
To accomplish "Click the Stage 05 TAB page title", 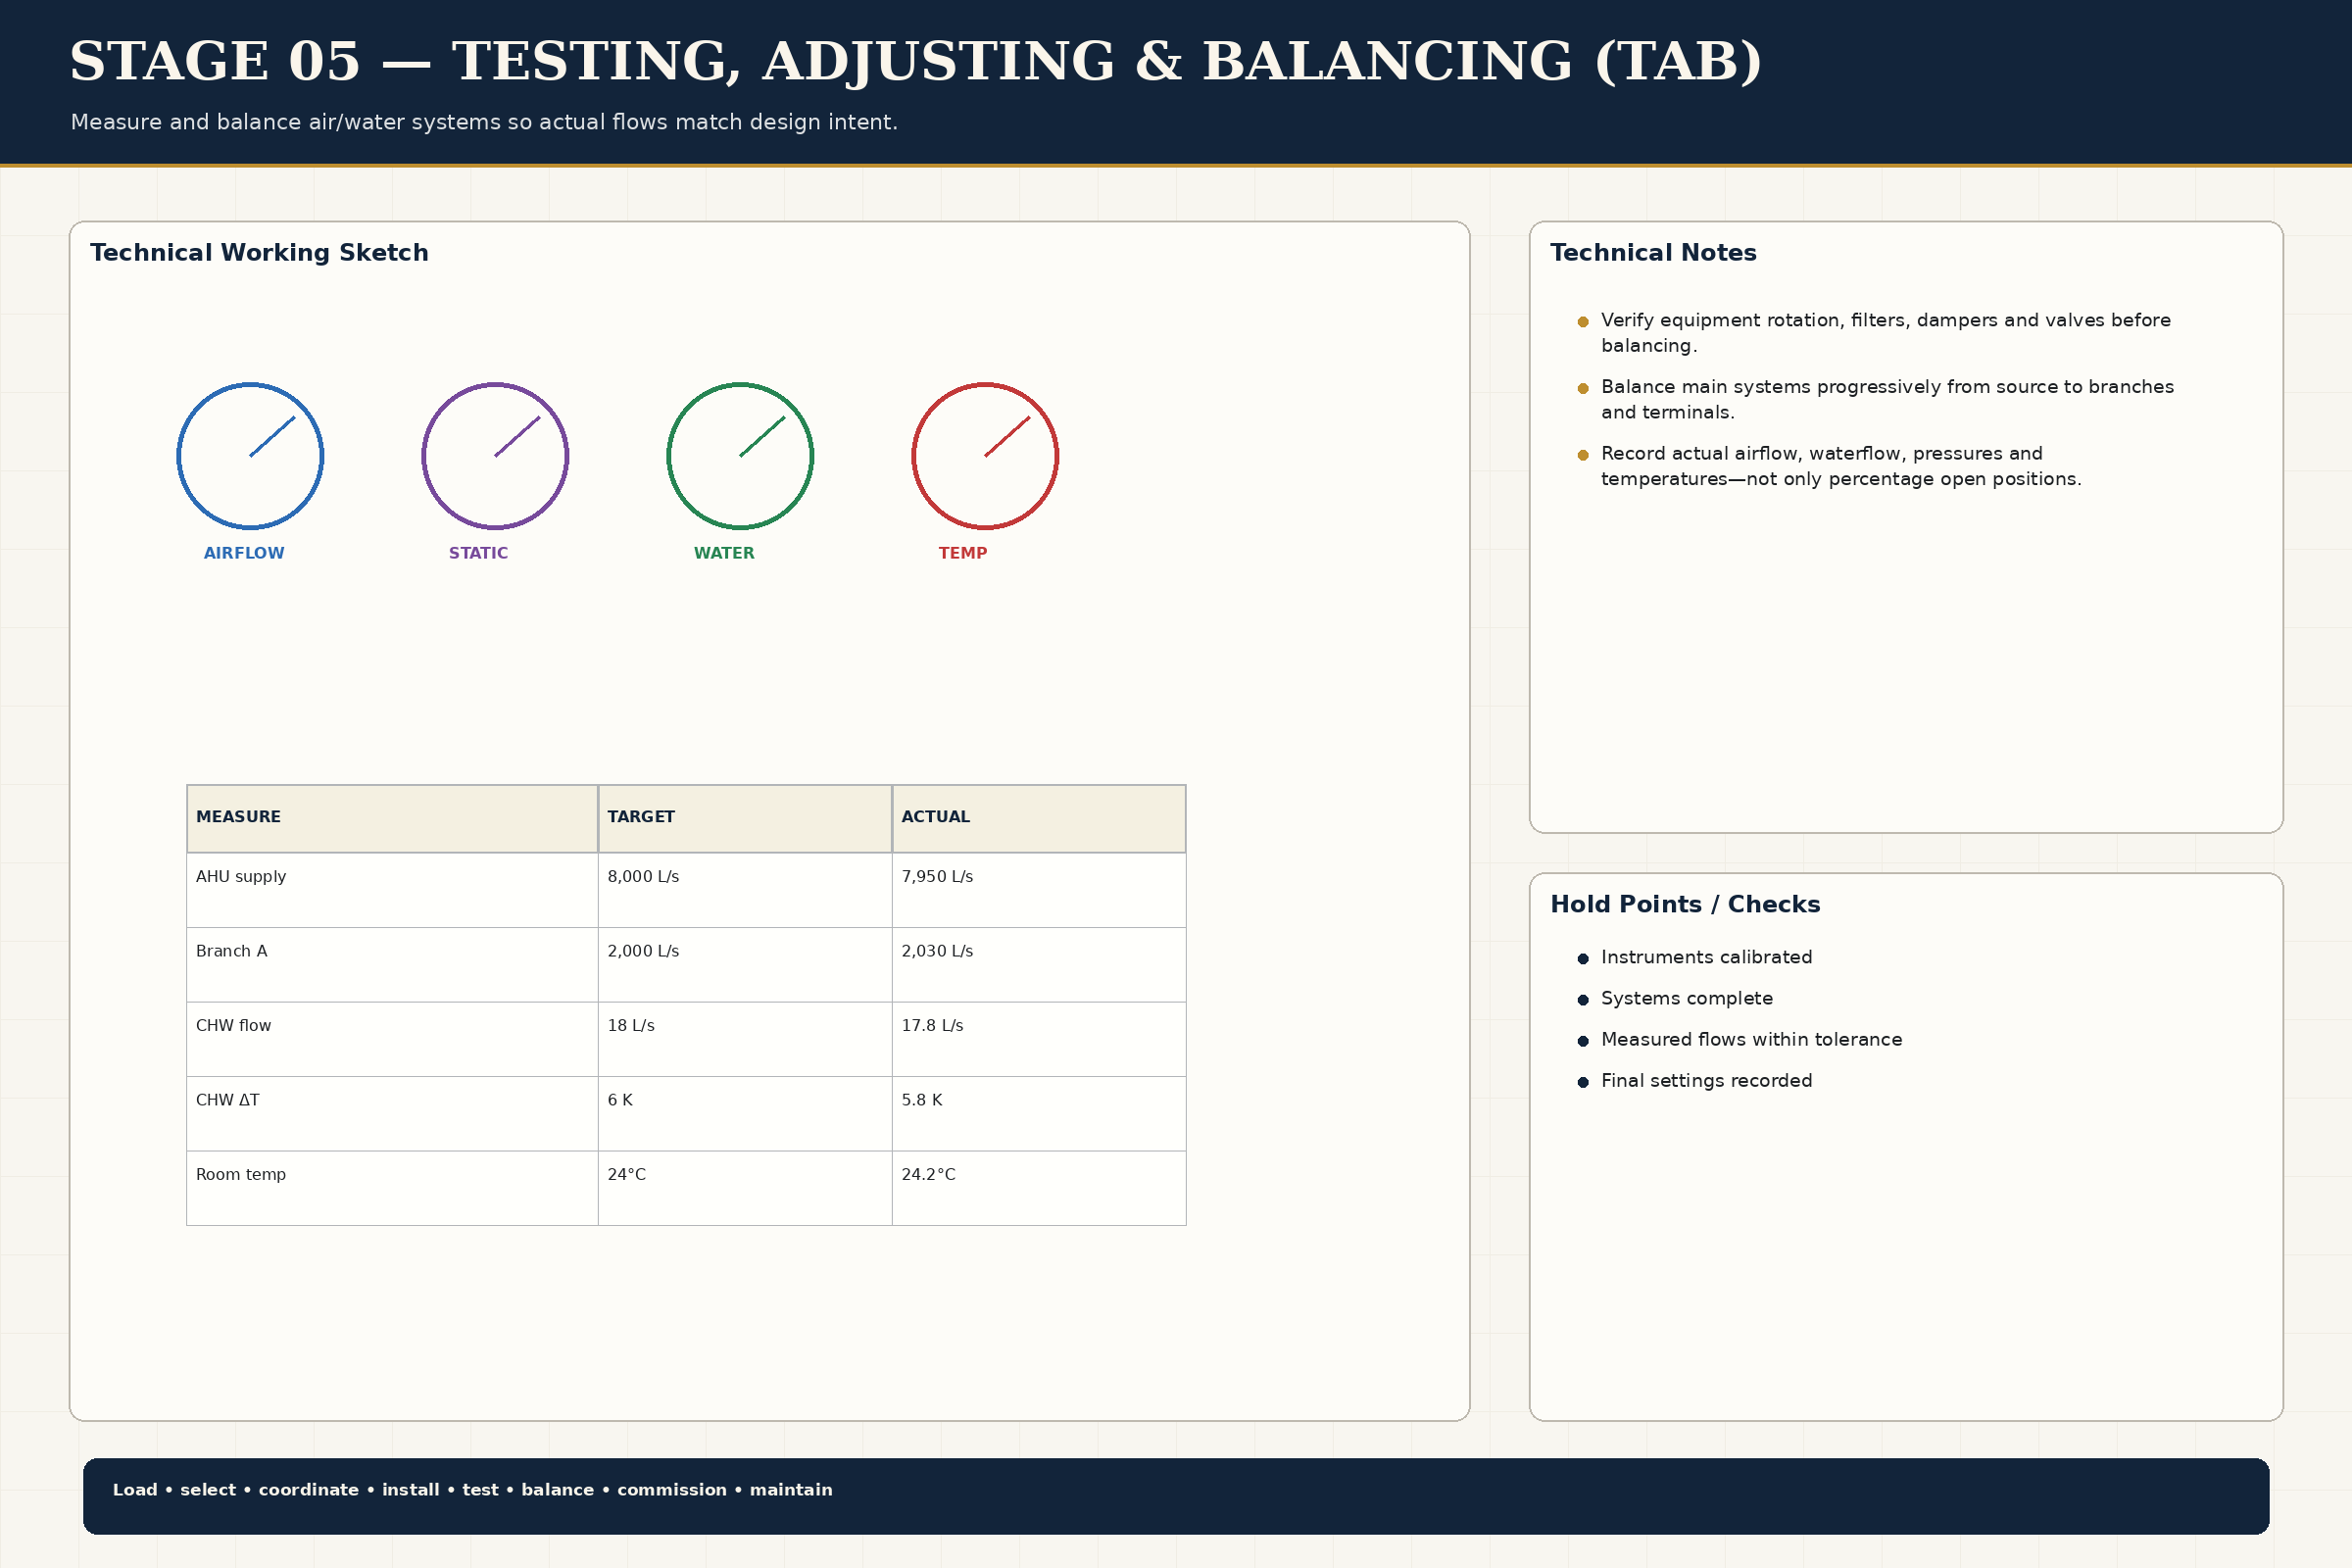I will coord(915,62).
